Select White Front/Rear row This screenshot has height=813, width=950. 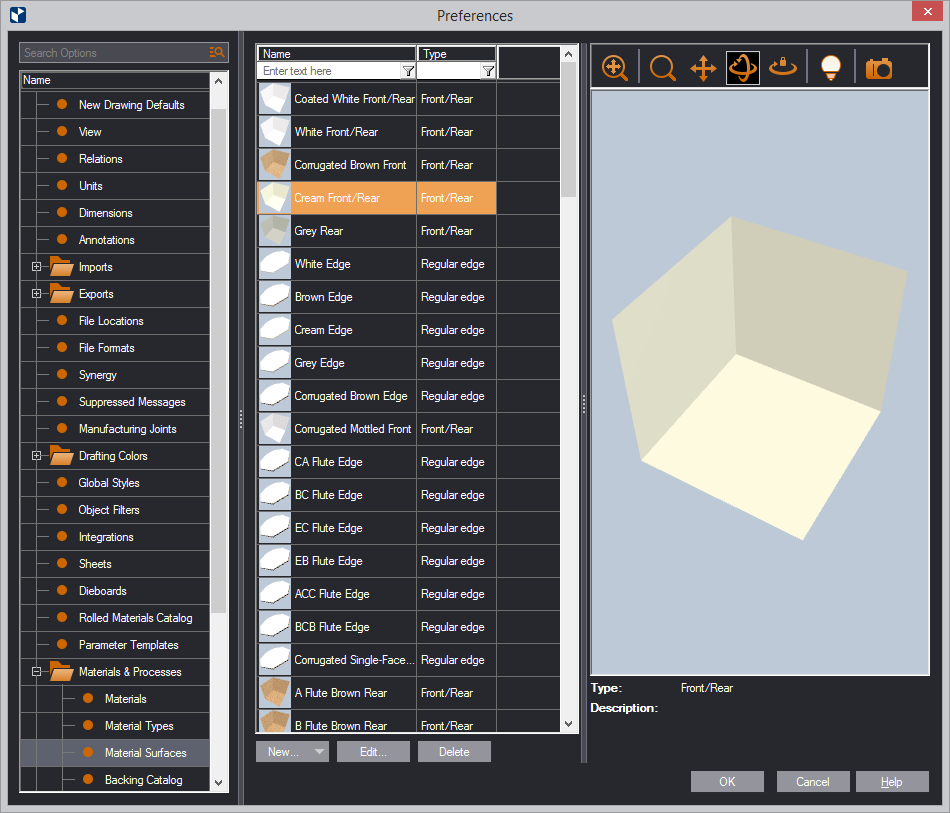pos(377,132)
